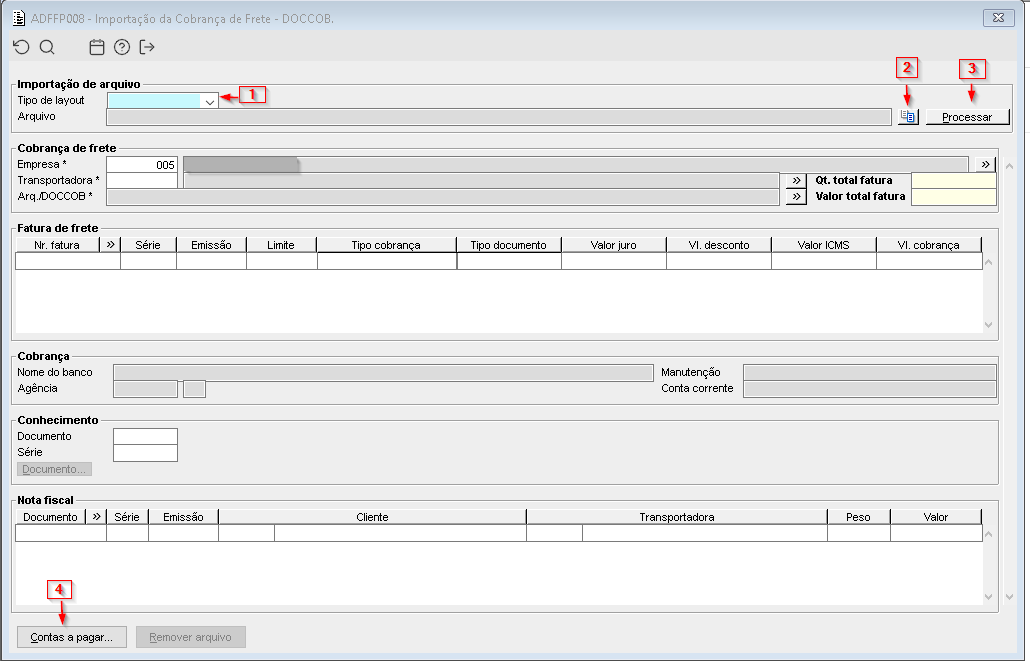1030x661 pixels.
Task: Click the Vl. desconto column header
Action: 719,245
